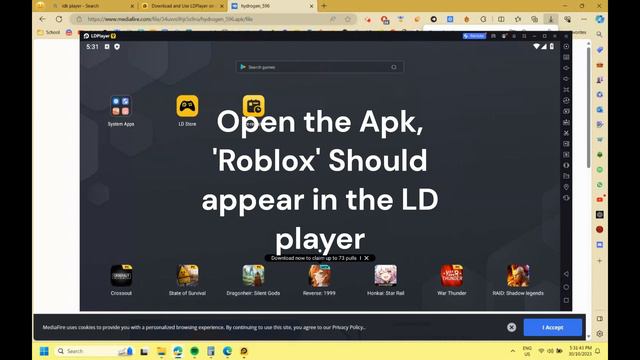The width and height of the screenshot is (640, 360).
Task: Open Edge sidebar search icon
Action: (x=599, y=35)
